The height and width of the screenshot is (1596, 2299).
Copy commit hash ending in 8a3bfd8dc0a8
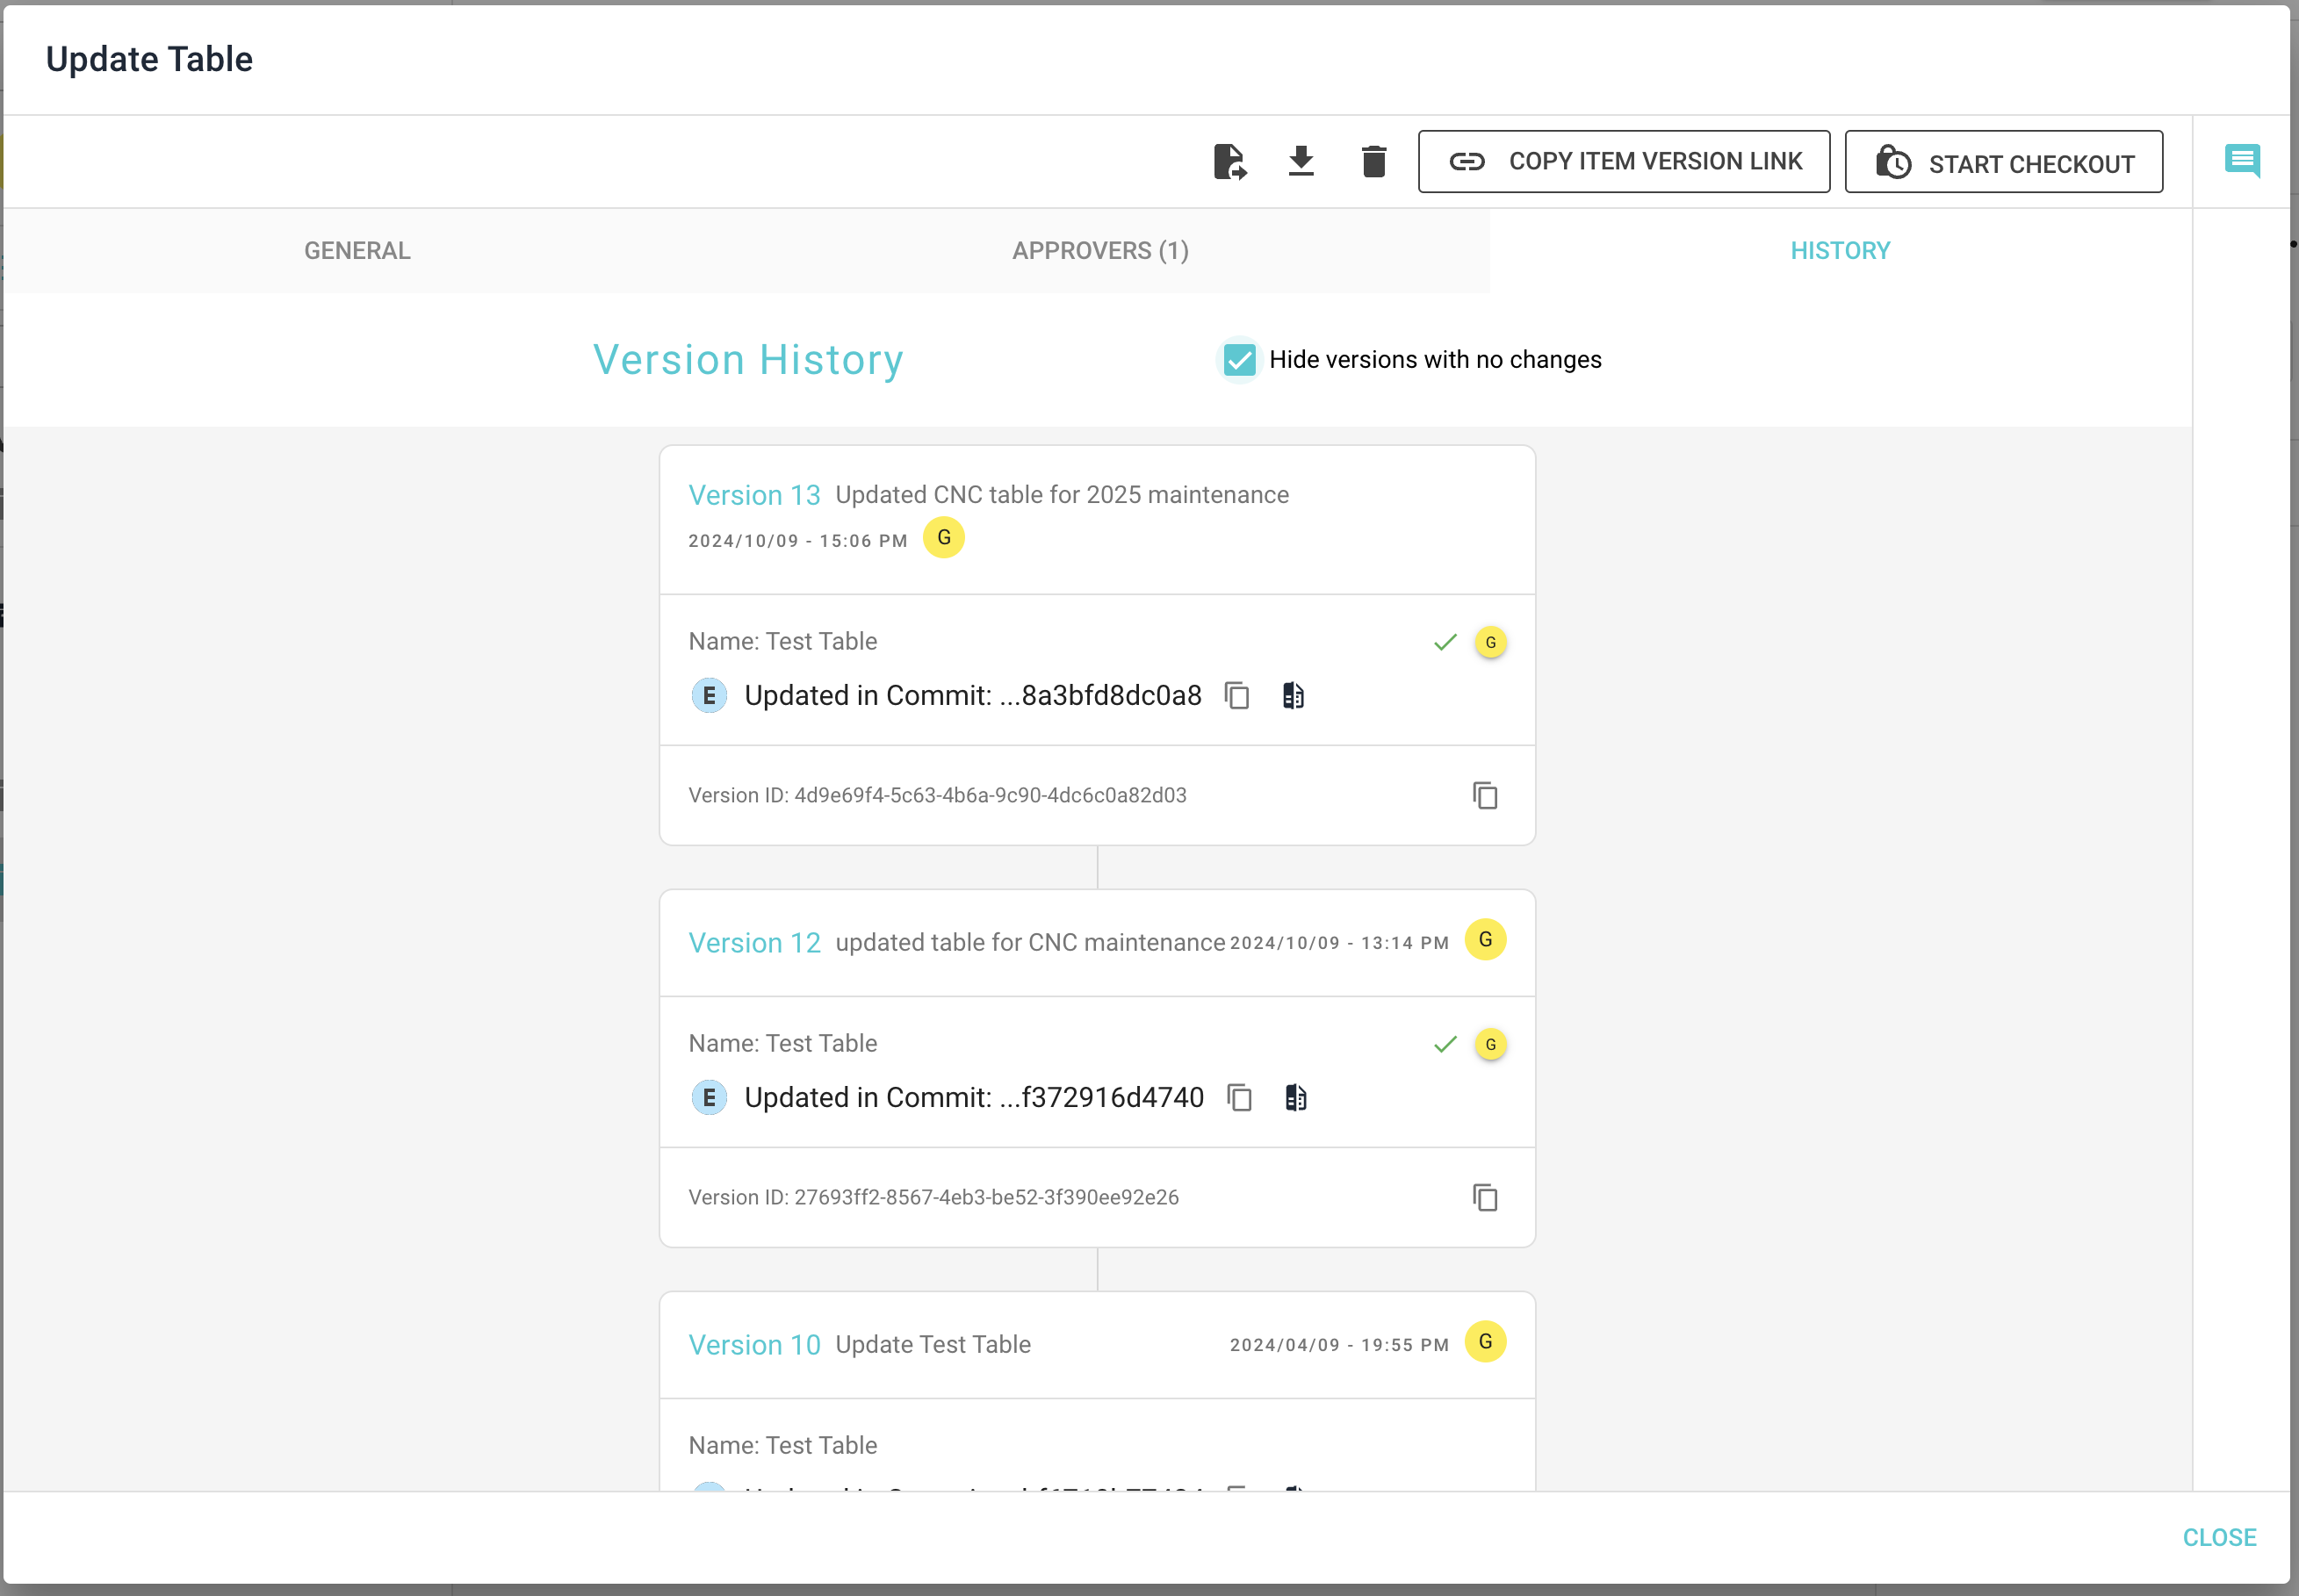coord(1238,696)
